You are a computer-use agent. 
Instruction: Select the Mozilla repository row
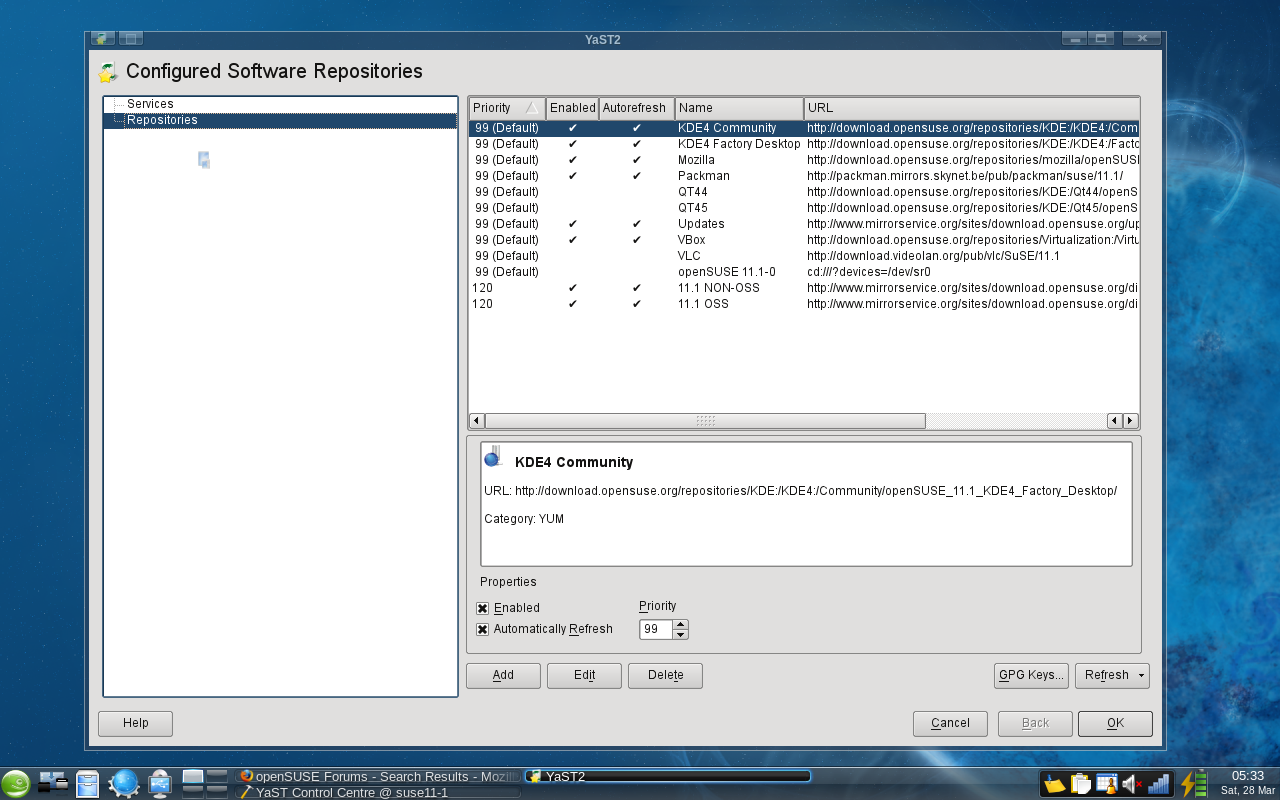coord(804,160)
